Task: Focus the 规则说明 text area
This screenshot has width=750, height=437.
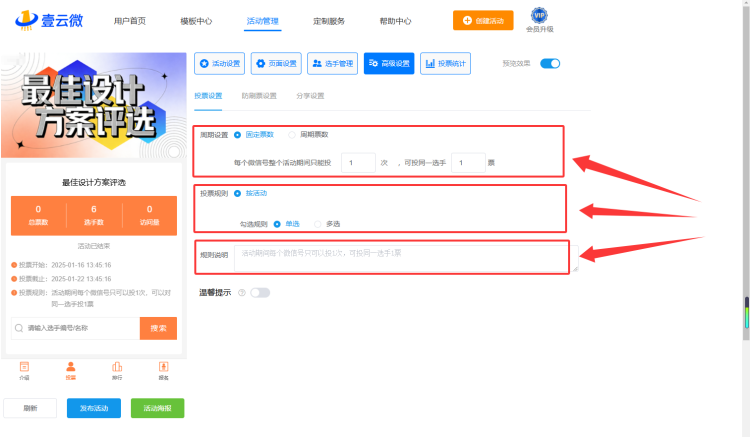Action: (406, 258)
